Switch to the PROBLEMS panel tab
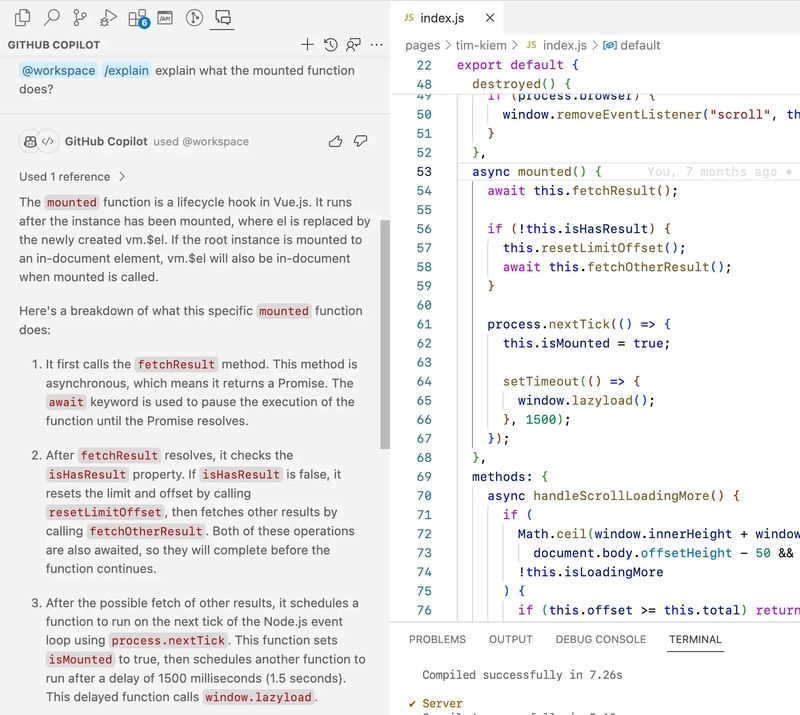 point(437,639)
